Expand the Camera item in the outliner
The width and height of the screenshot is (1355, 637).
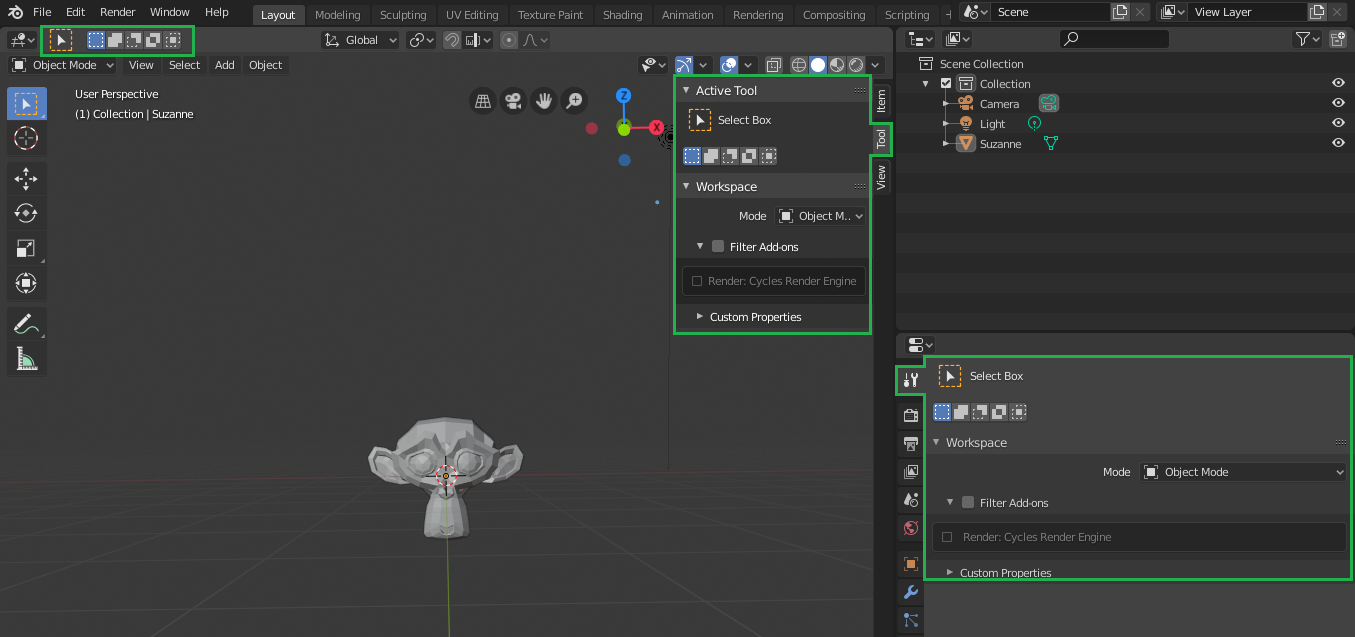[946, 103]
